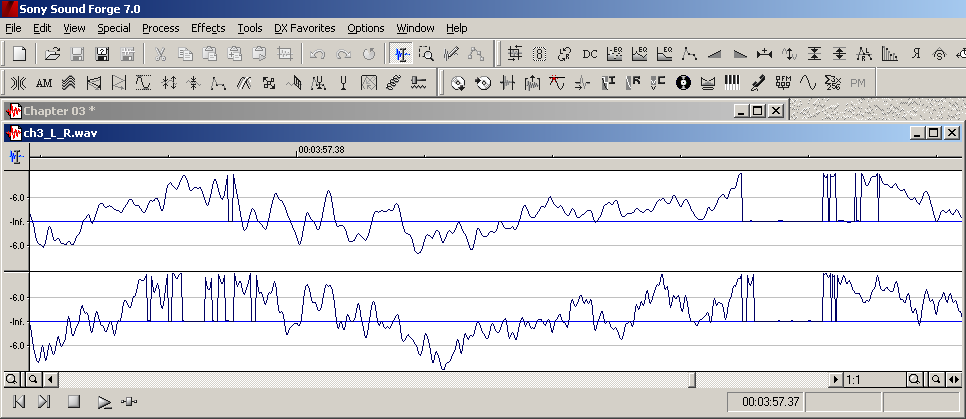This screenshot has width=966, height=419.
Task: Open the Effects menu
Action: pos(208,28)
